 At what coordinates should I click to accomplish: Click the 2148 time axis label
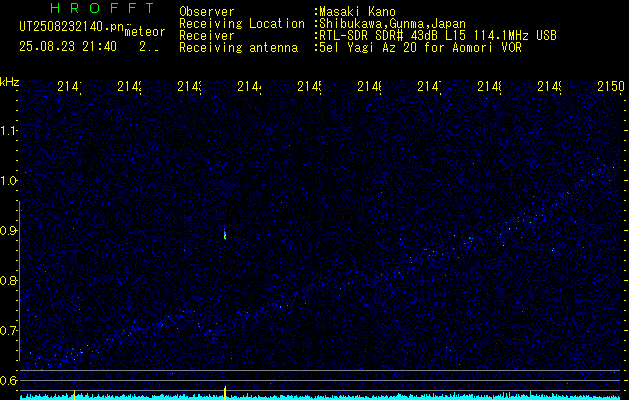point(489,86)
